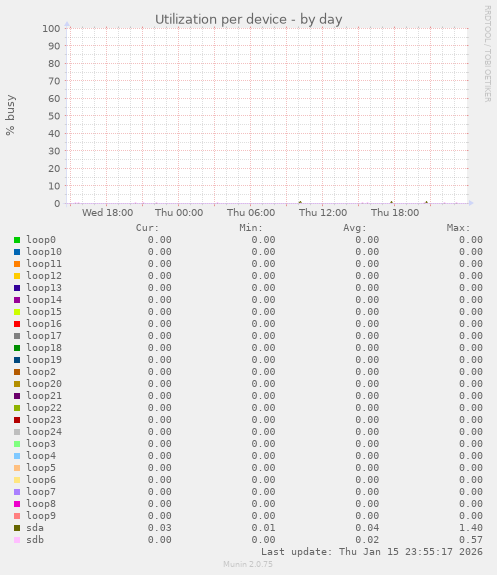
Task: Click the 100 y-axis label
Action: point(51,29)
